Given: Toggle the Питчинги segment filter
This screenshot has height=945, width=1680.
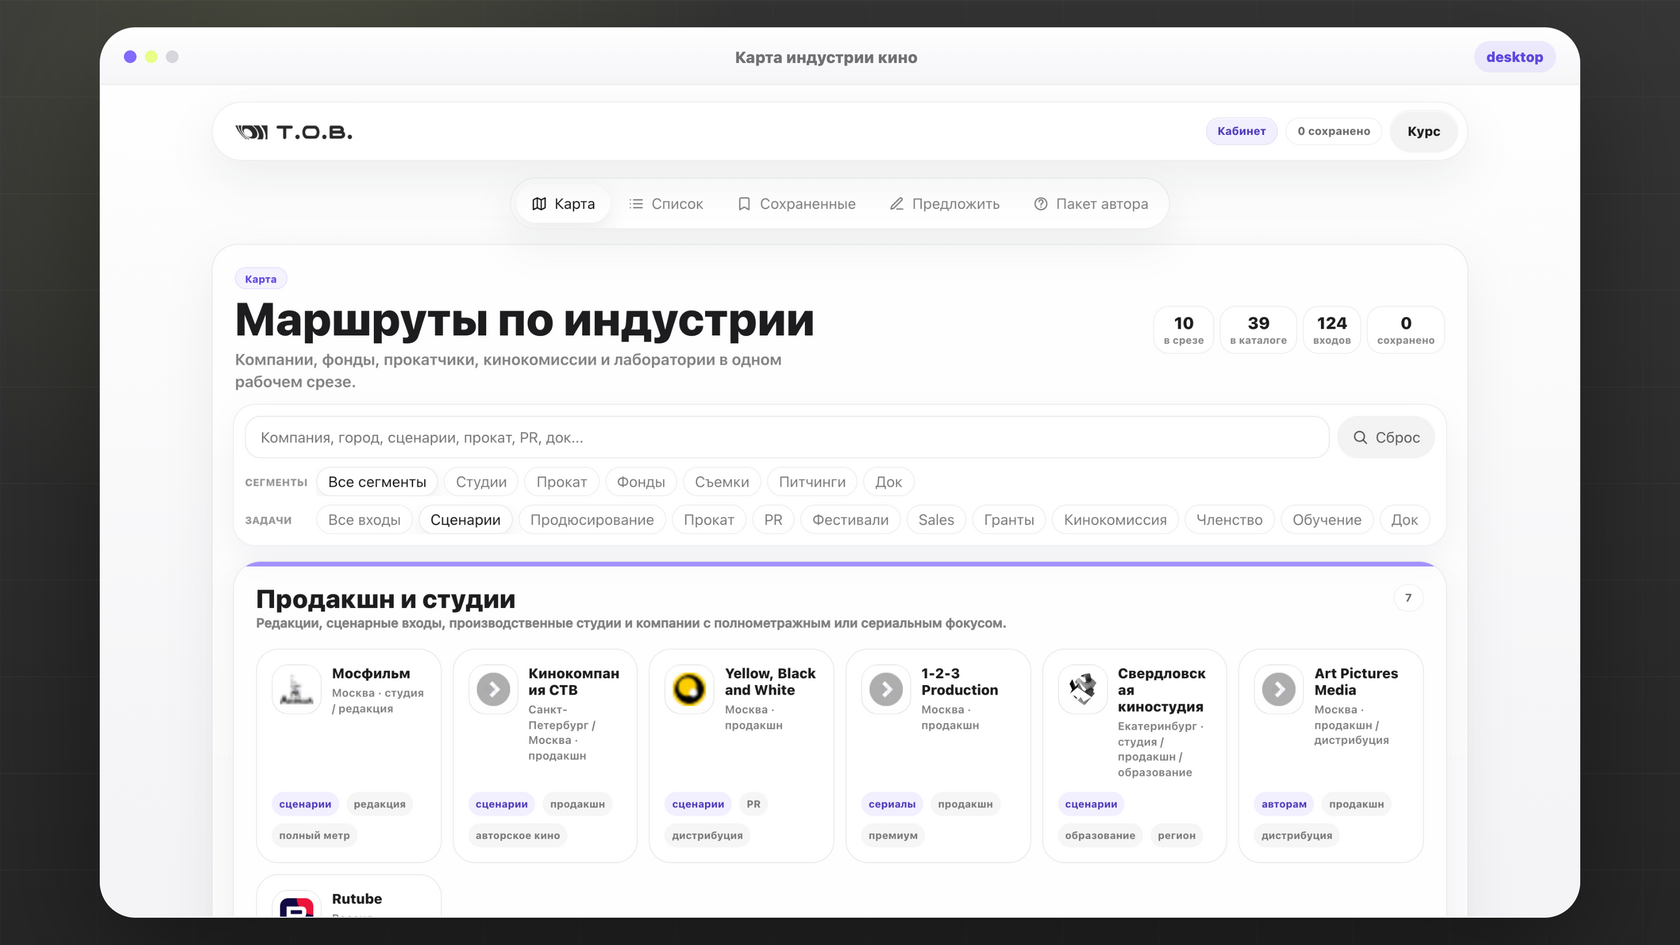Looking at the screenshot, I should click(812, 482).
